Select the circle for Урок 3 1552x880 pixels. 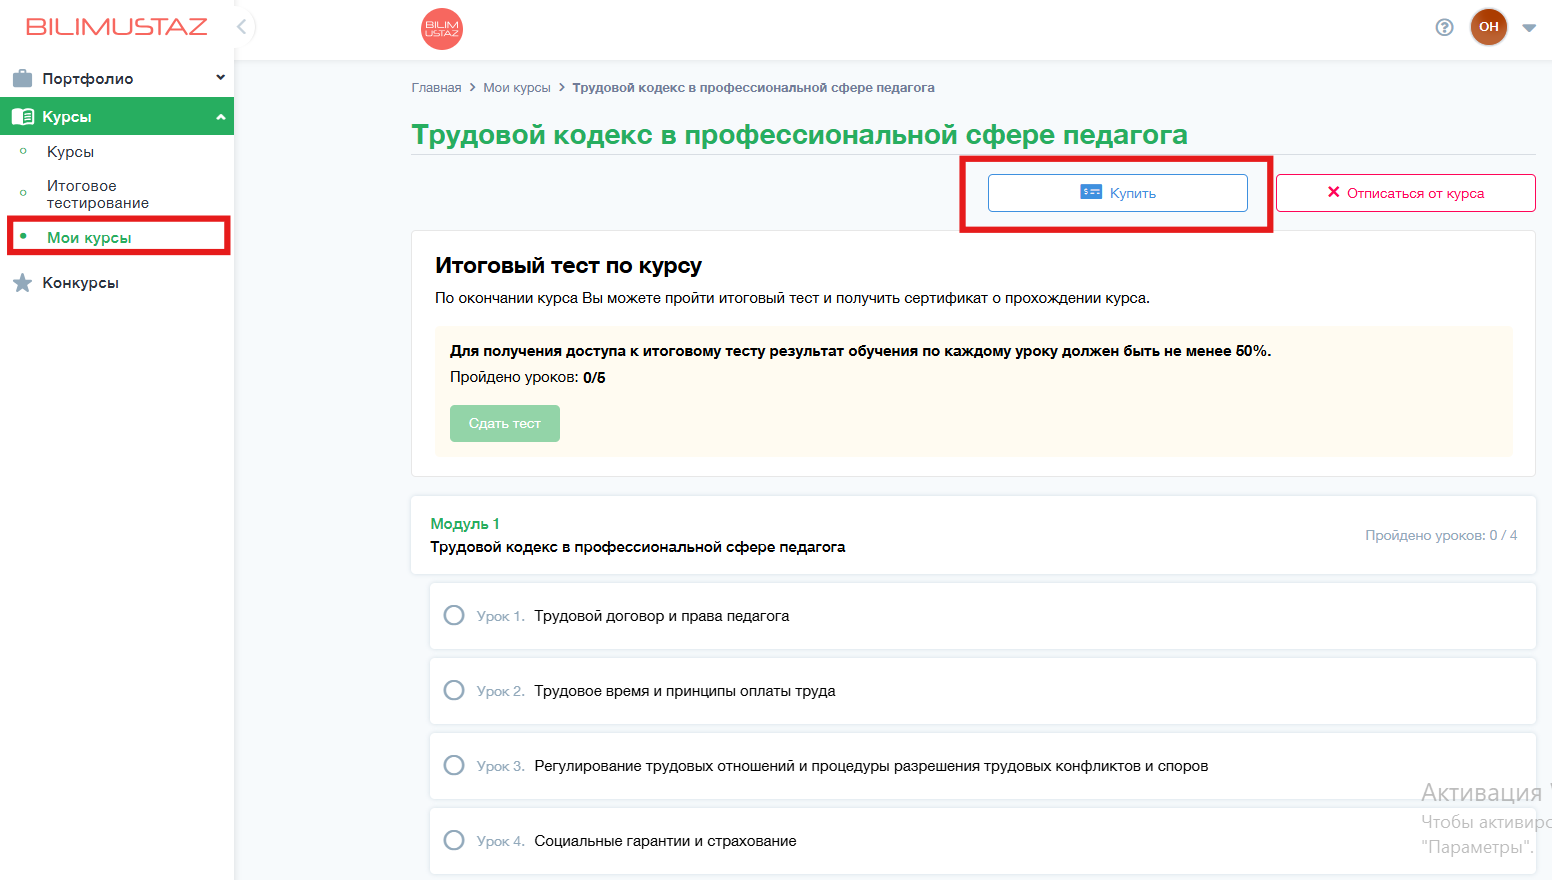point(454,765)
